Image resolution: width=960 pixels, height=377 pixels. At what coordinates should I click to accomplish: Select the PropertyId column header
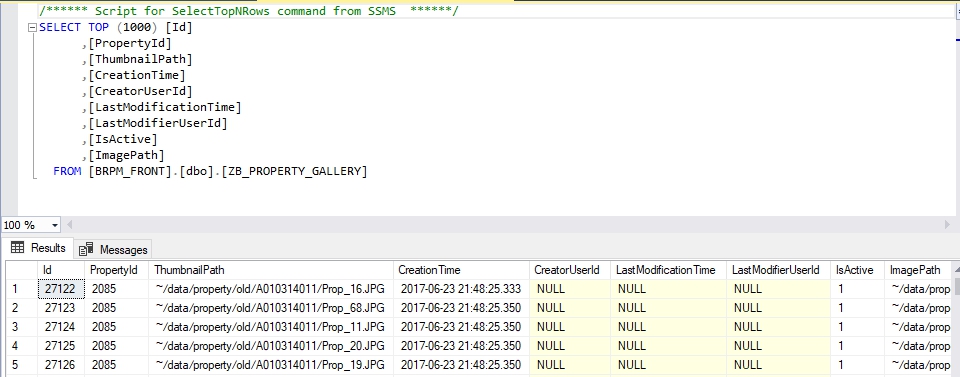pyautogui.click(x=116, y=270)
